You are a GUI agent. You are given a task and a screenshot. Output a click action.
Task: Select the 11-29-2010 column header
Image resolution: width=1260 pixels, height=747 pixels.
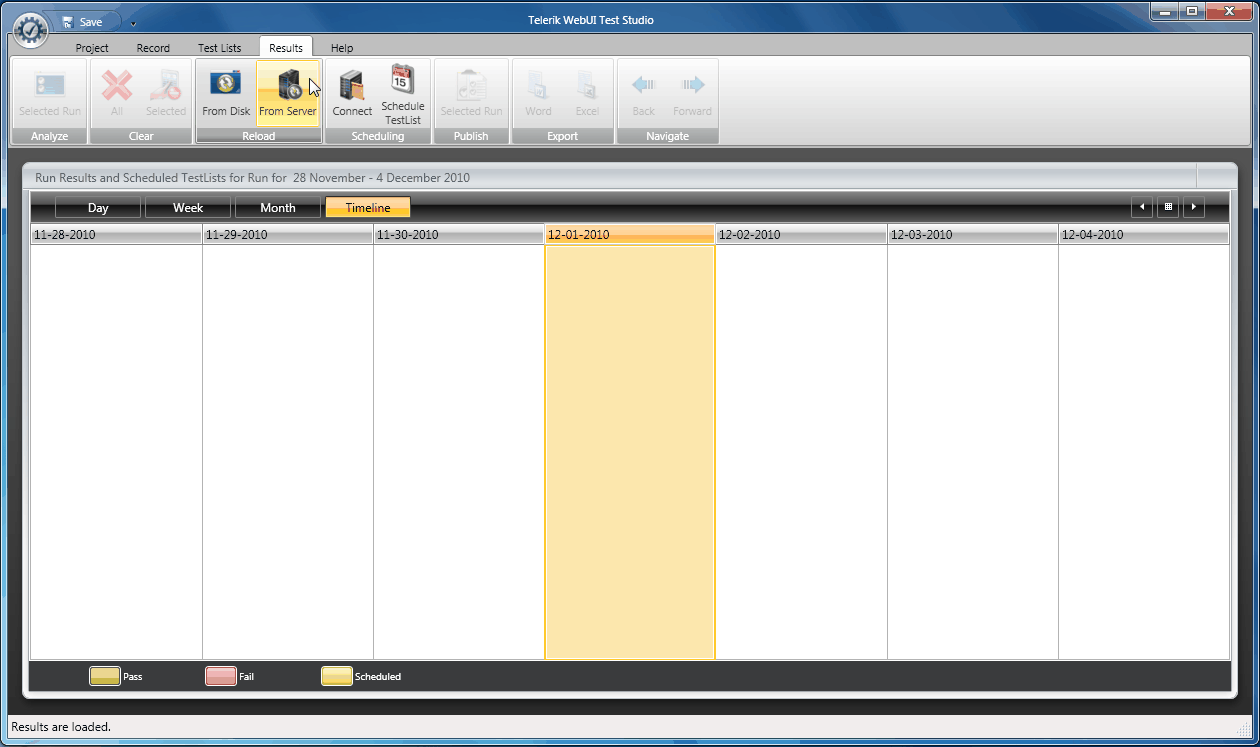288,235
